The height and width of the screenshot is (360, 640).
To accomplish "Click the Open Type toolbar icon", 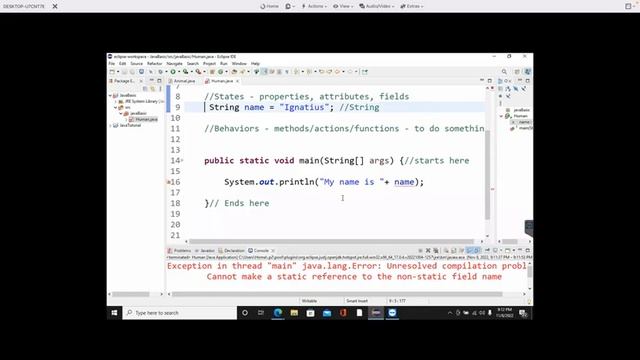I will pos(234,72).
